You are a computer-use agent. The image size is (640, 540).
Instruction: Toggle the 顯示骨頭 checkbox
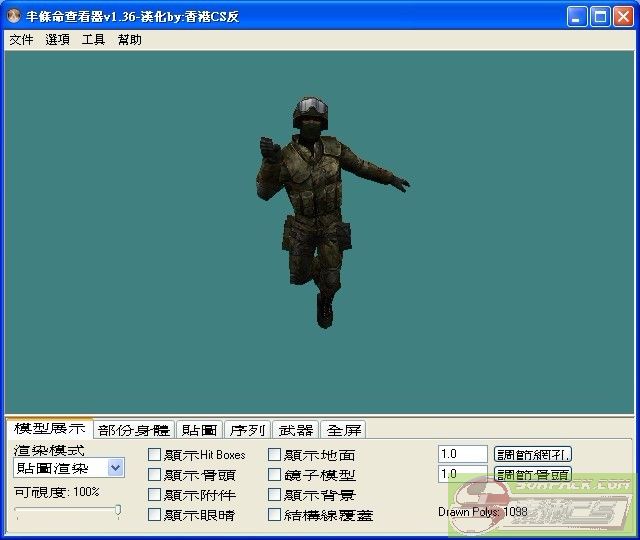[x=154, y=475]
